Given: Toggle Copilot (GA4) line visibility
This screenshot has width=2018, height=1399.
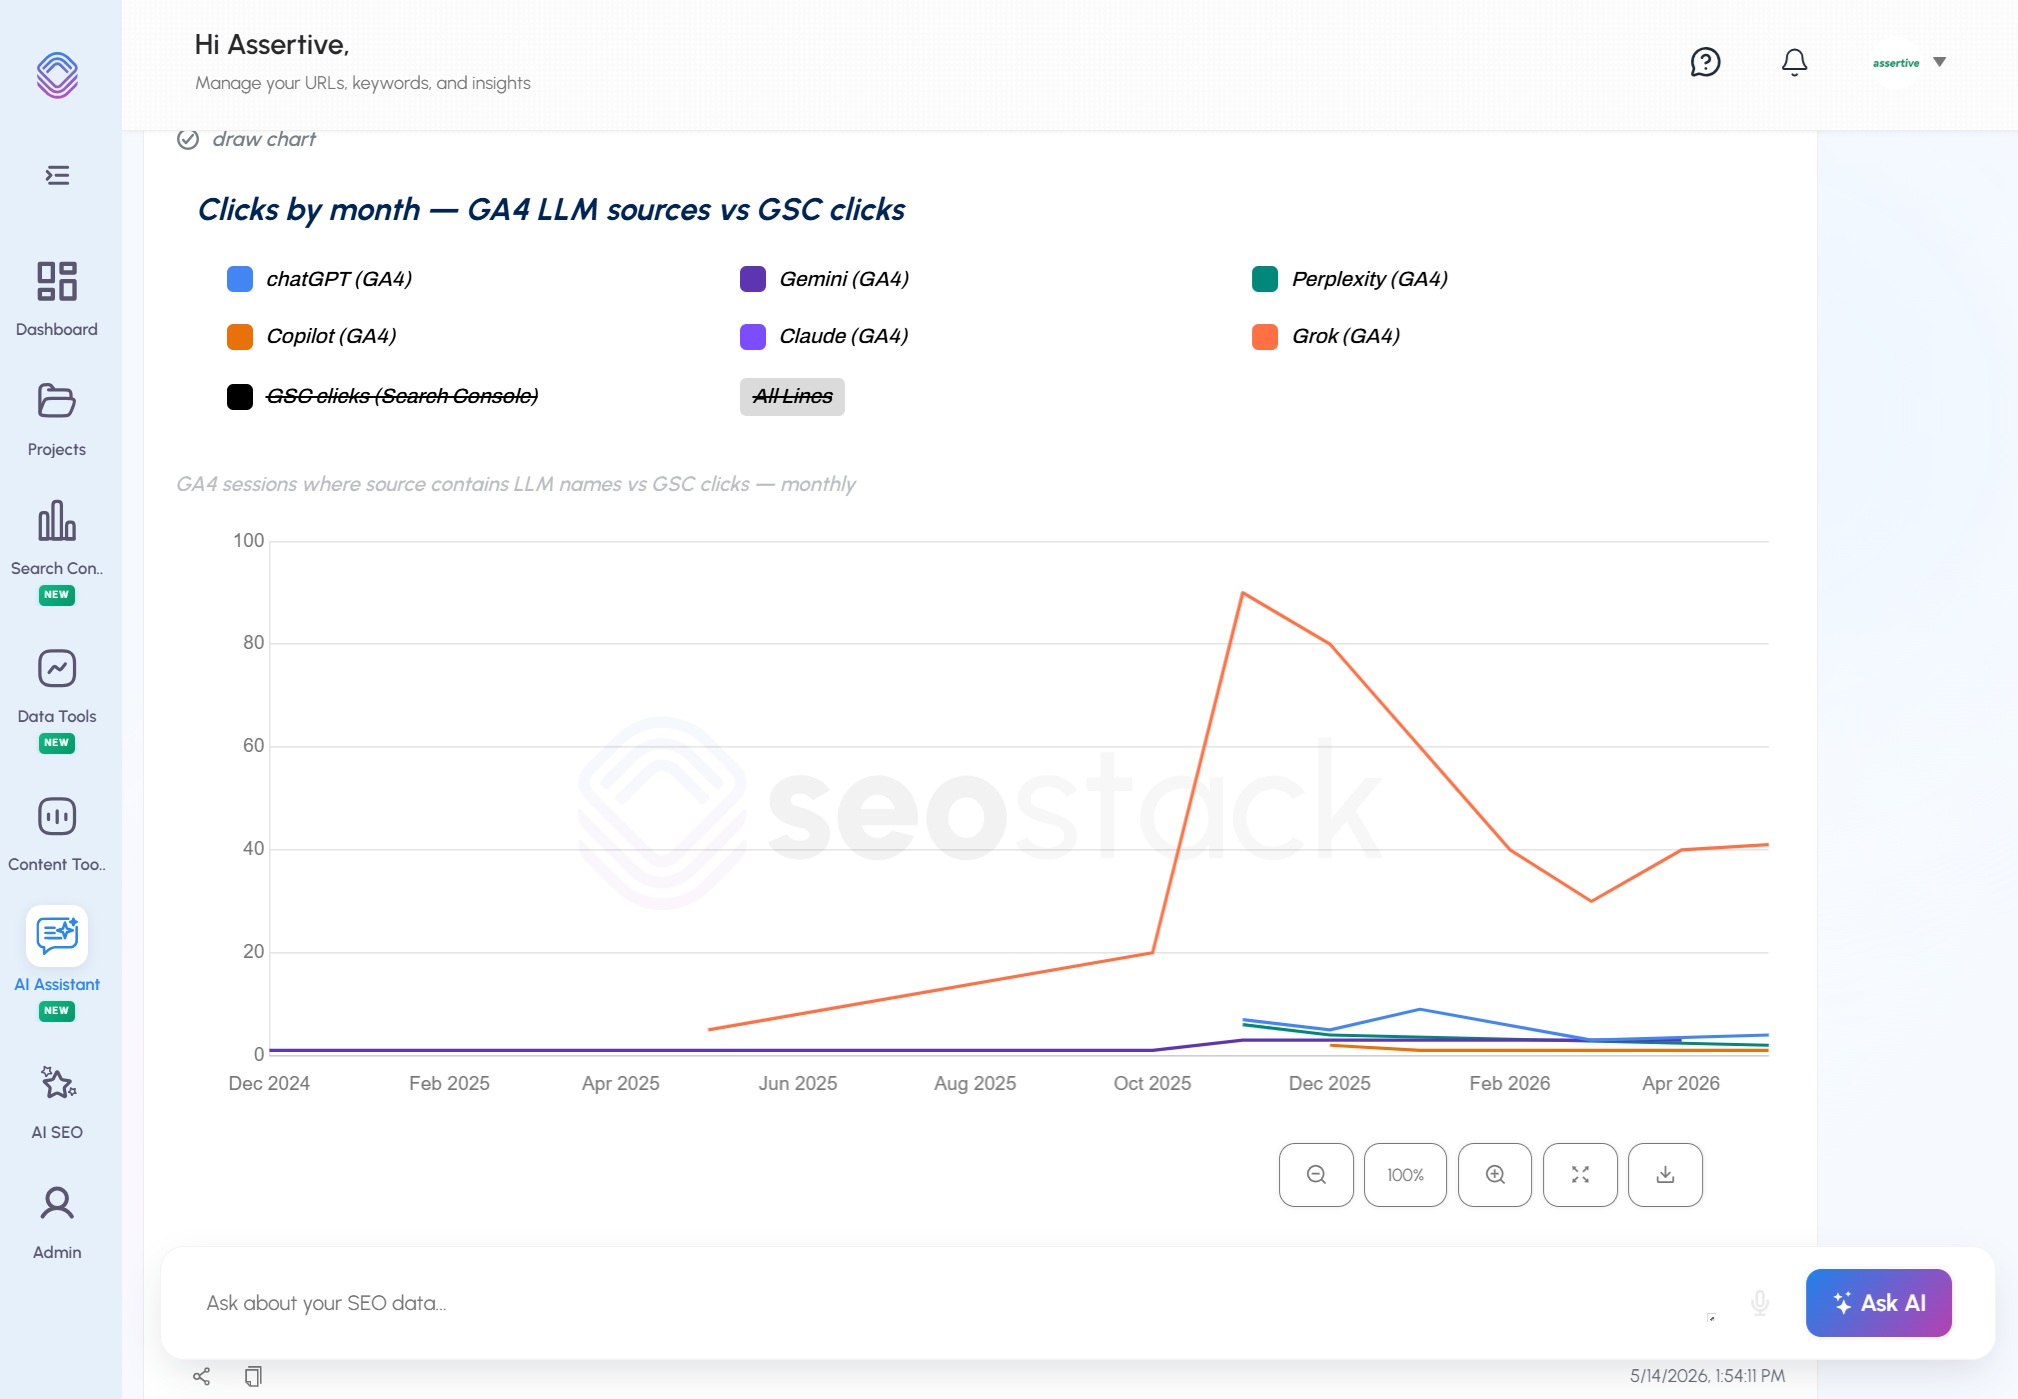Looking at the screenshot, I should pyautogui.click(x=311, y=336).
